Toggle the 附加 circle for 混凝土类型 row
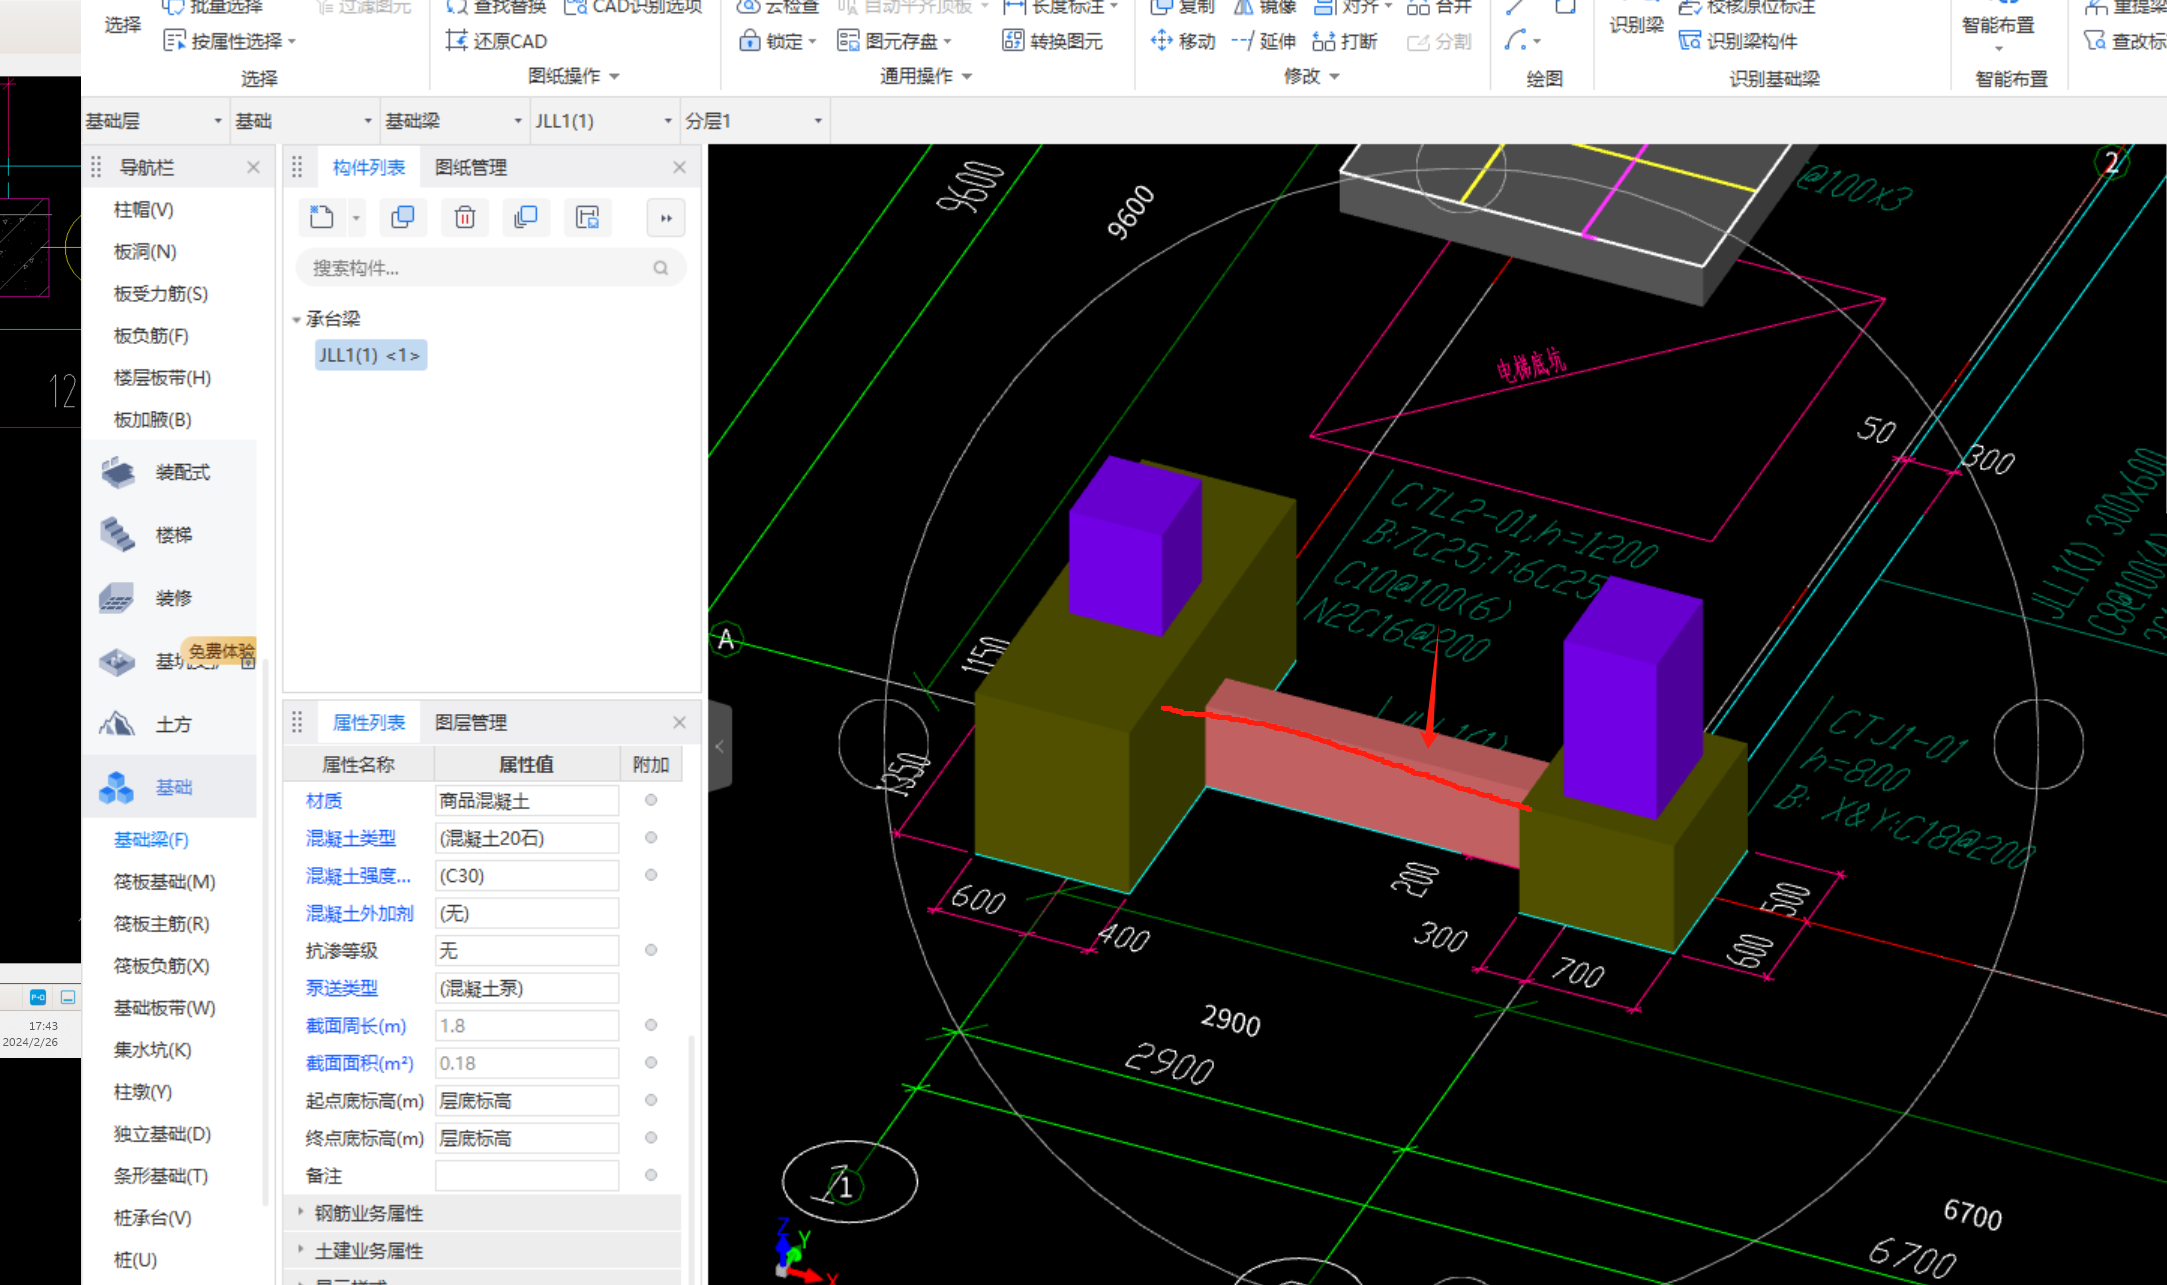 pos(651,837)
